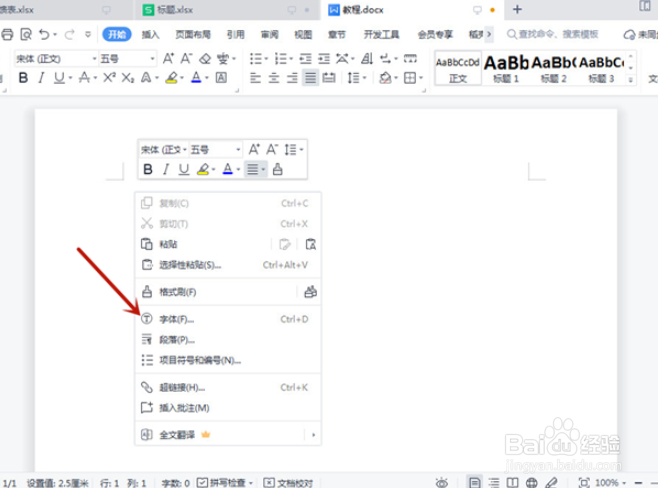This screenshot has height=488, width=658.
Task: Click the spelling check status bar item
Action: [x=225, y=483]
